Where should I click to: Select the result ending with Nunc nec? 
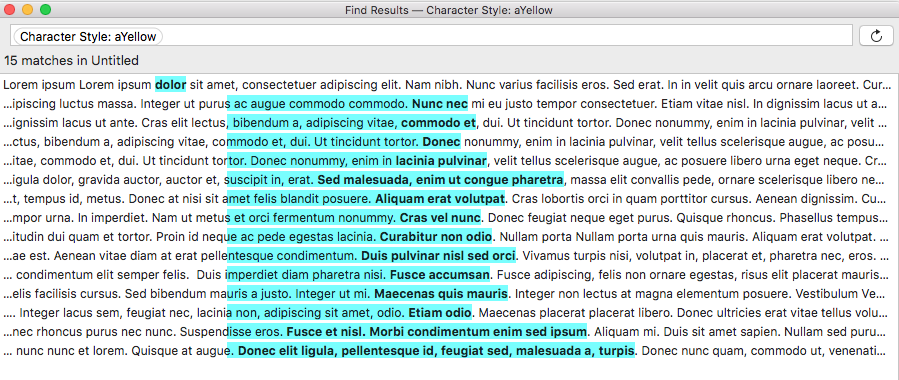click(x=450, y=104)
